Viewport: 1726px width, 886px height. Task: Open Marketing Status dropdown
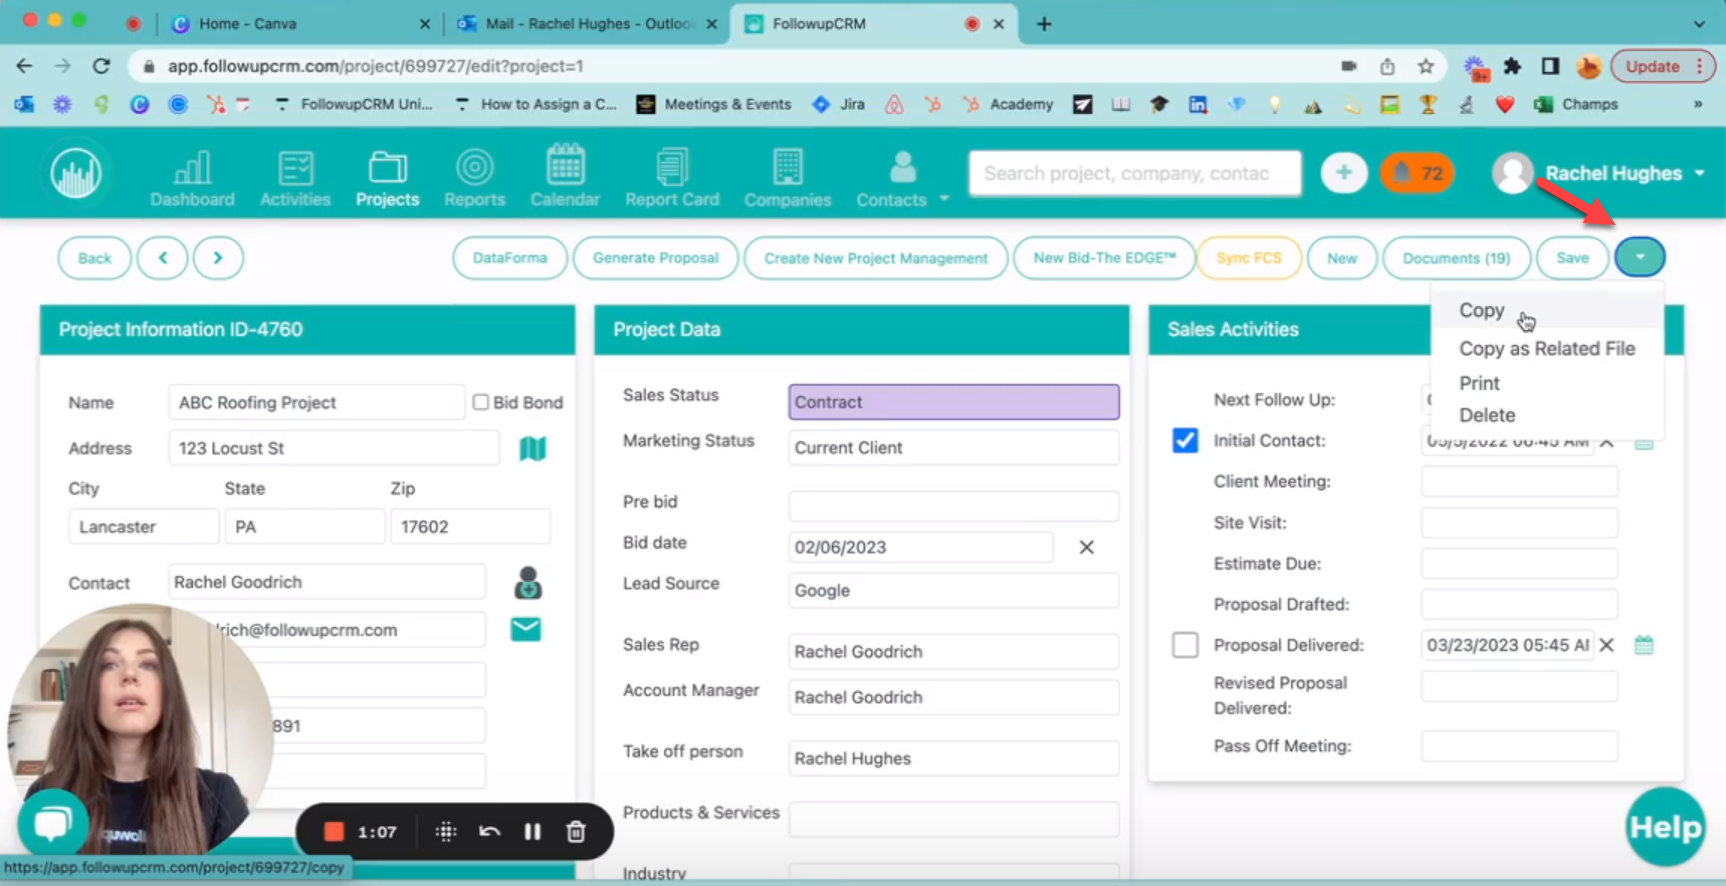click(x=954, y=447)
